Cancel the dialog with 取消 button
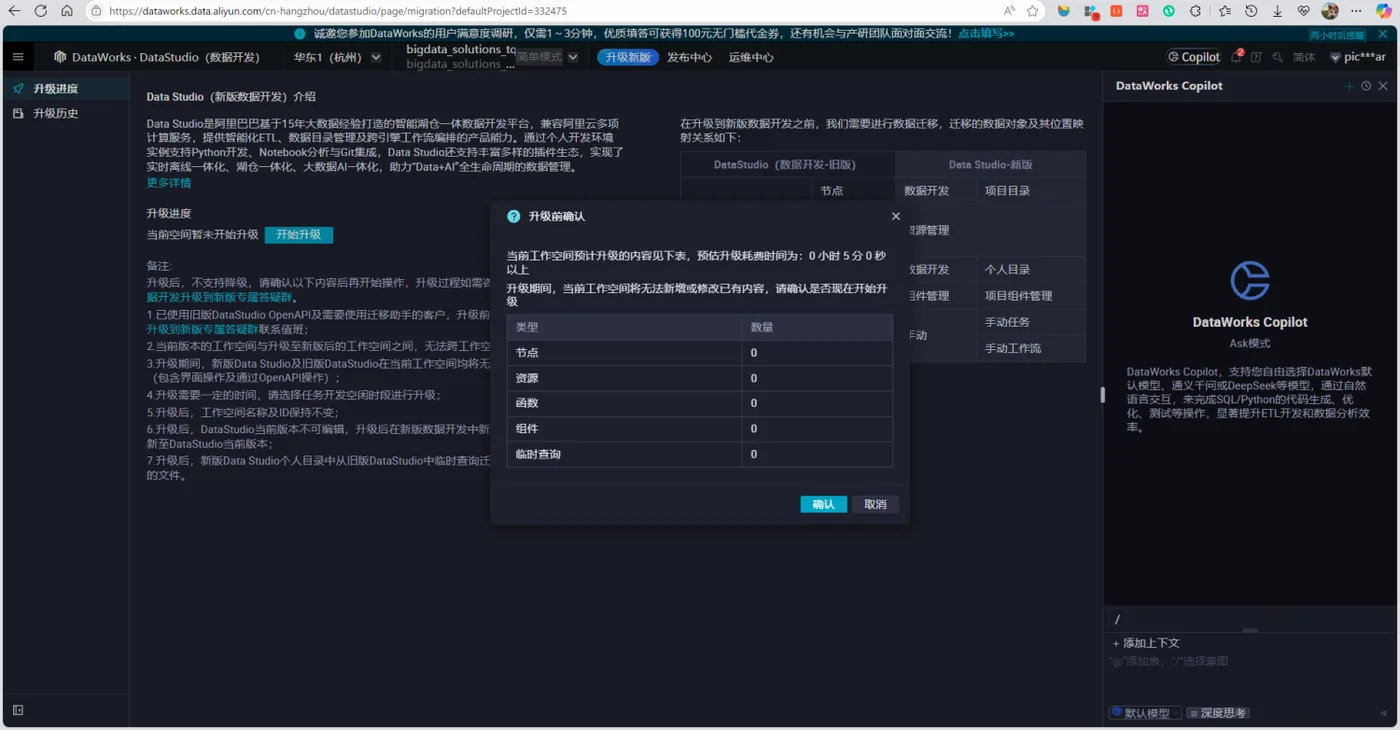Viewport: 1400px width, 730px height. (875, 504)
